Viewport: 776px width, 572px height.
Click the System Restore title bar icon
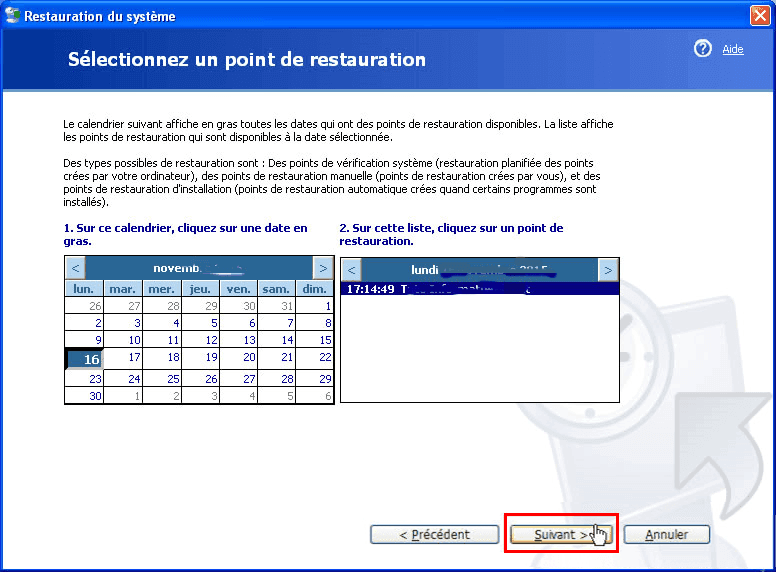tap(12, 15)
